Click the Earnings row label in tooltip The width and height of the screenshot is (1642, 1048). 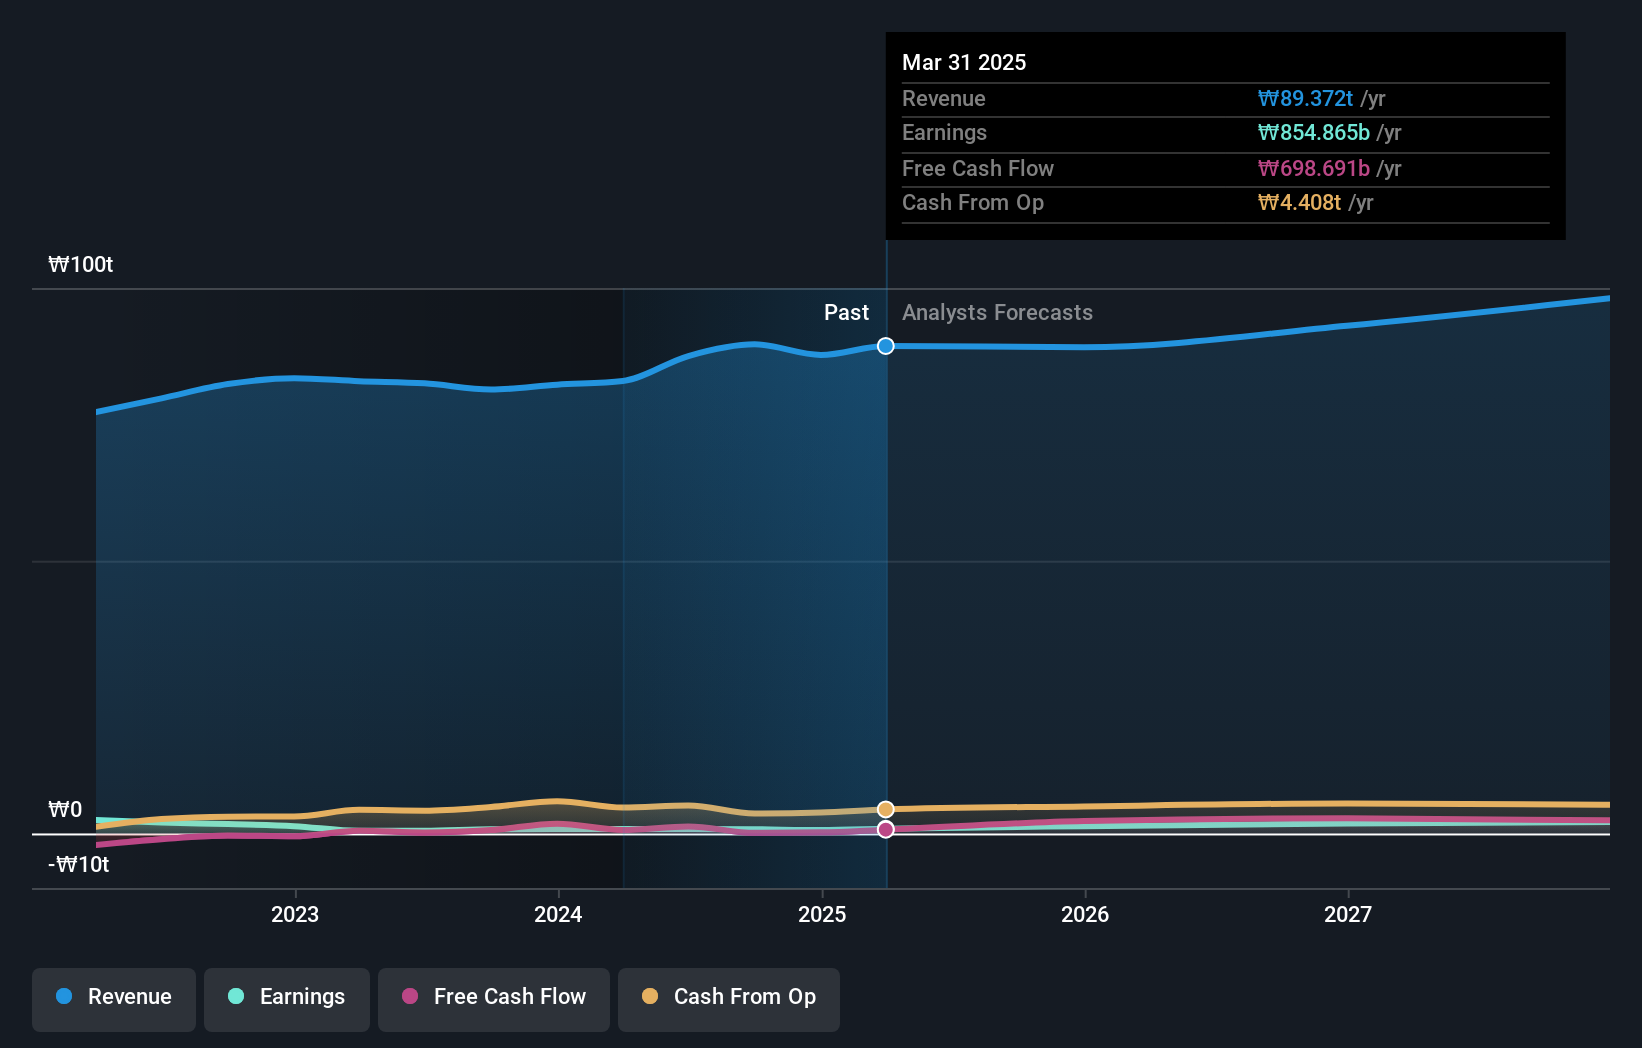[x=944, y=132]
